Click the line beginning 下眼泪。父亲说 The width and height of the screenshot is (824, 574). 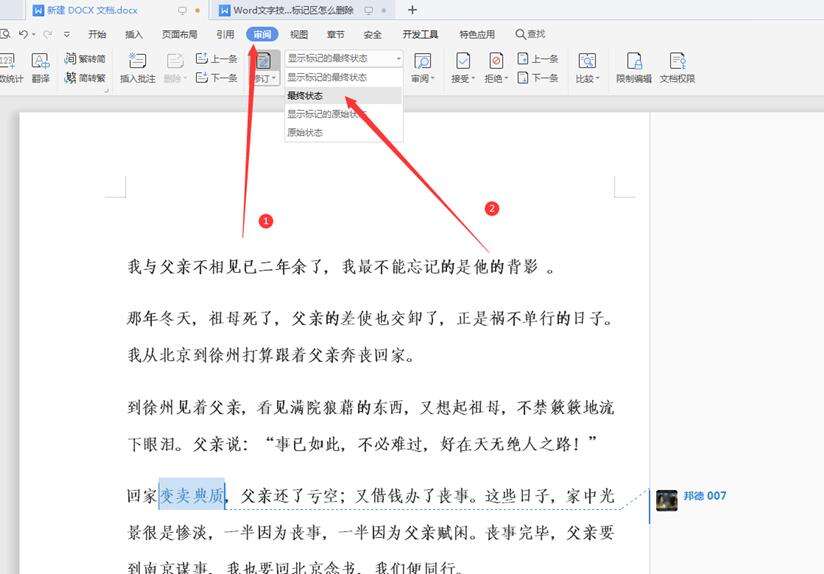click(363, 444)
